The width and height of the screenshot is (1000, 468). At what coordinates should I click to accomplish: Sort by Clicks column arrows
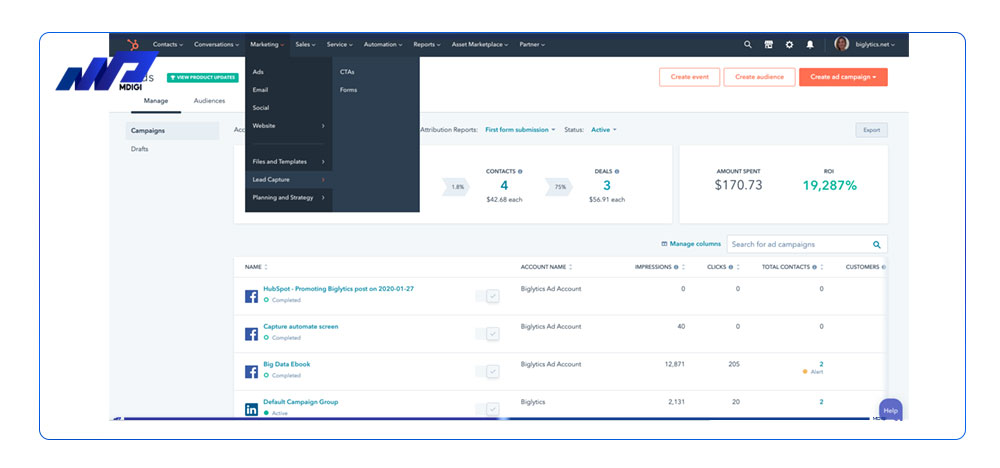tap(738, 267)
